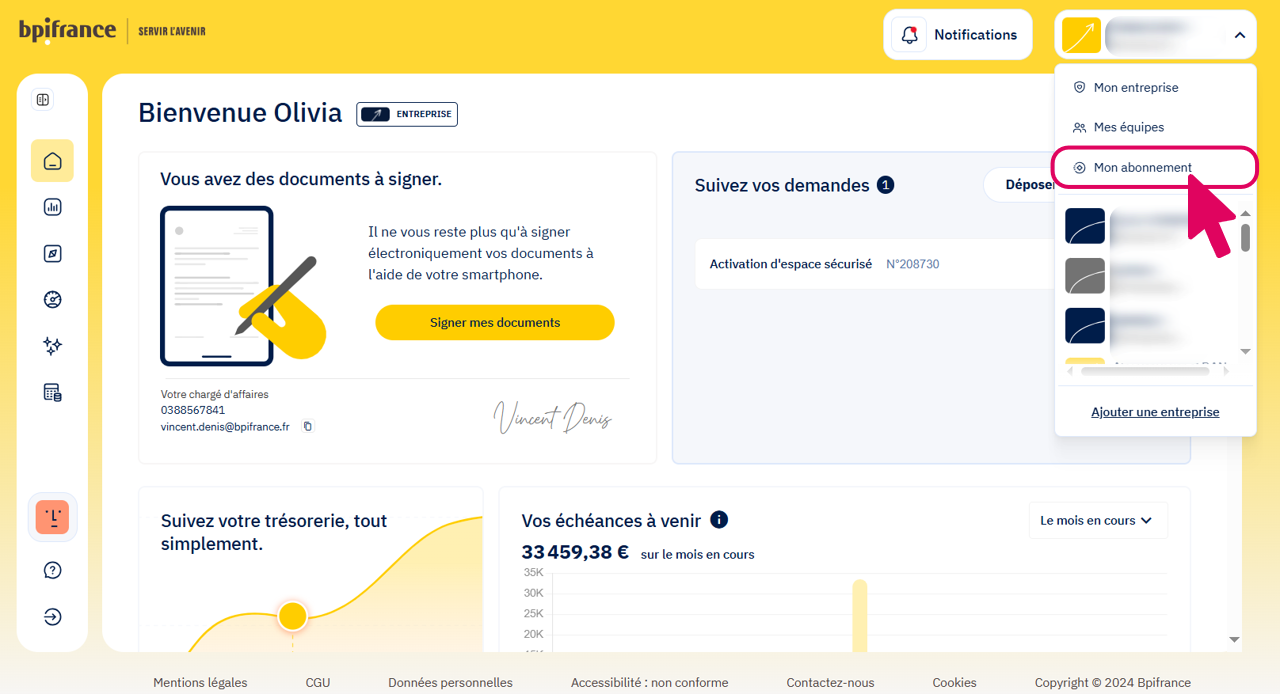Click the yellow company logo in header
The image size is (1280, 694).
click(1081, 35)
